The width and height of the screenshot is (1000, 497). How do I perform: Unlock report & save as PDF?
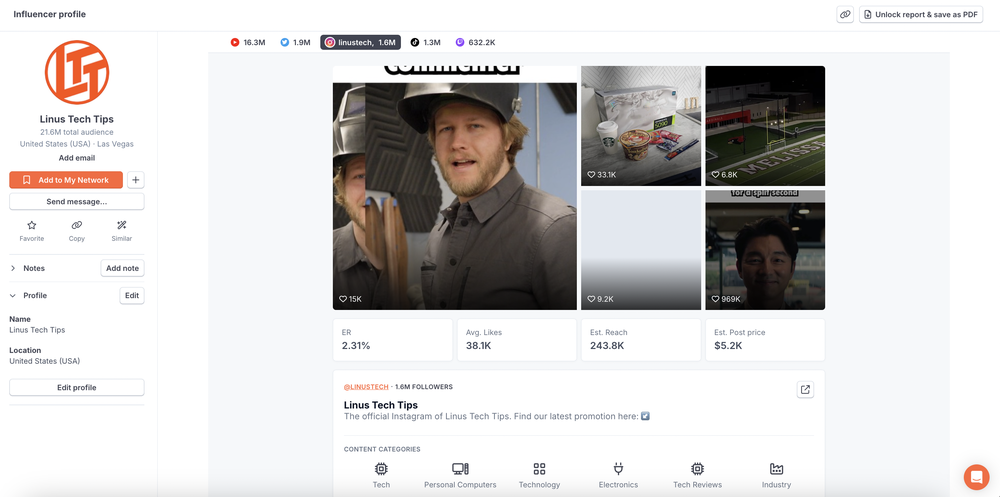pos(921,14)
